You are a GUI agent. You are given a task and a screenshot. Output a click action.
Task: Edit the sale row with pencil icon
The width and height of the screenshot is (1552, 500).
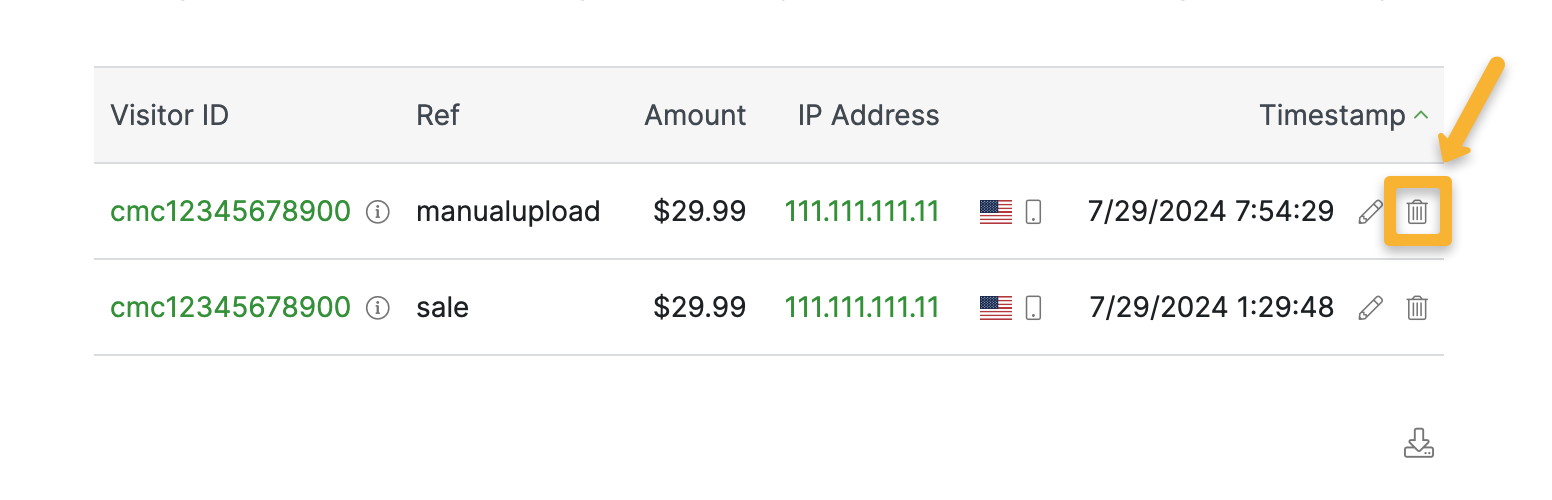1370,308
